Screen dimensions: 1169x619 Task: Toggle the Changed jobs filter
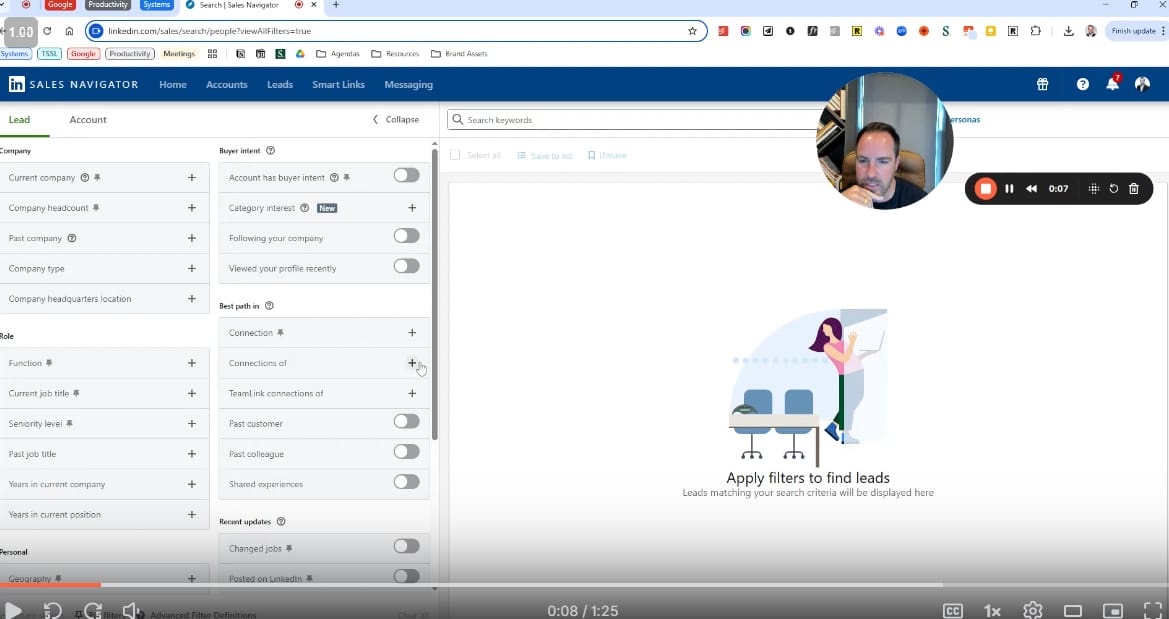(x=406, y=547)
